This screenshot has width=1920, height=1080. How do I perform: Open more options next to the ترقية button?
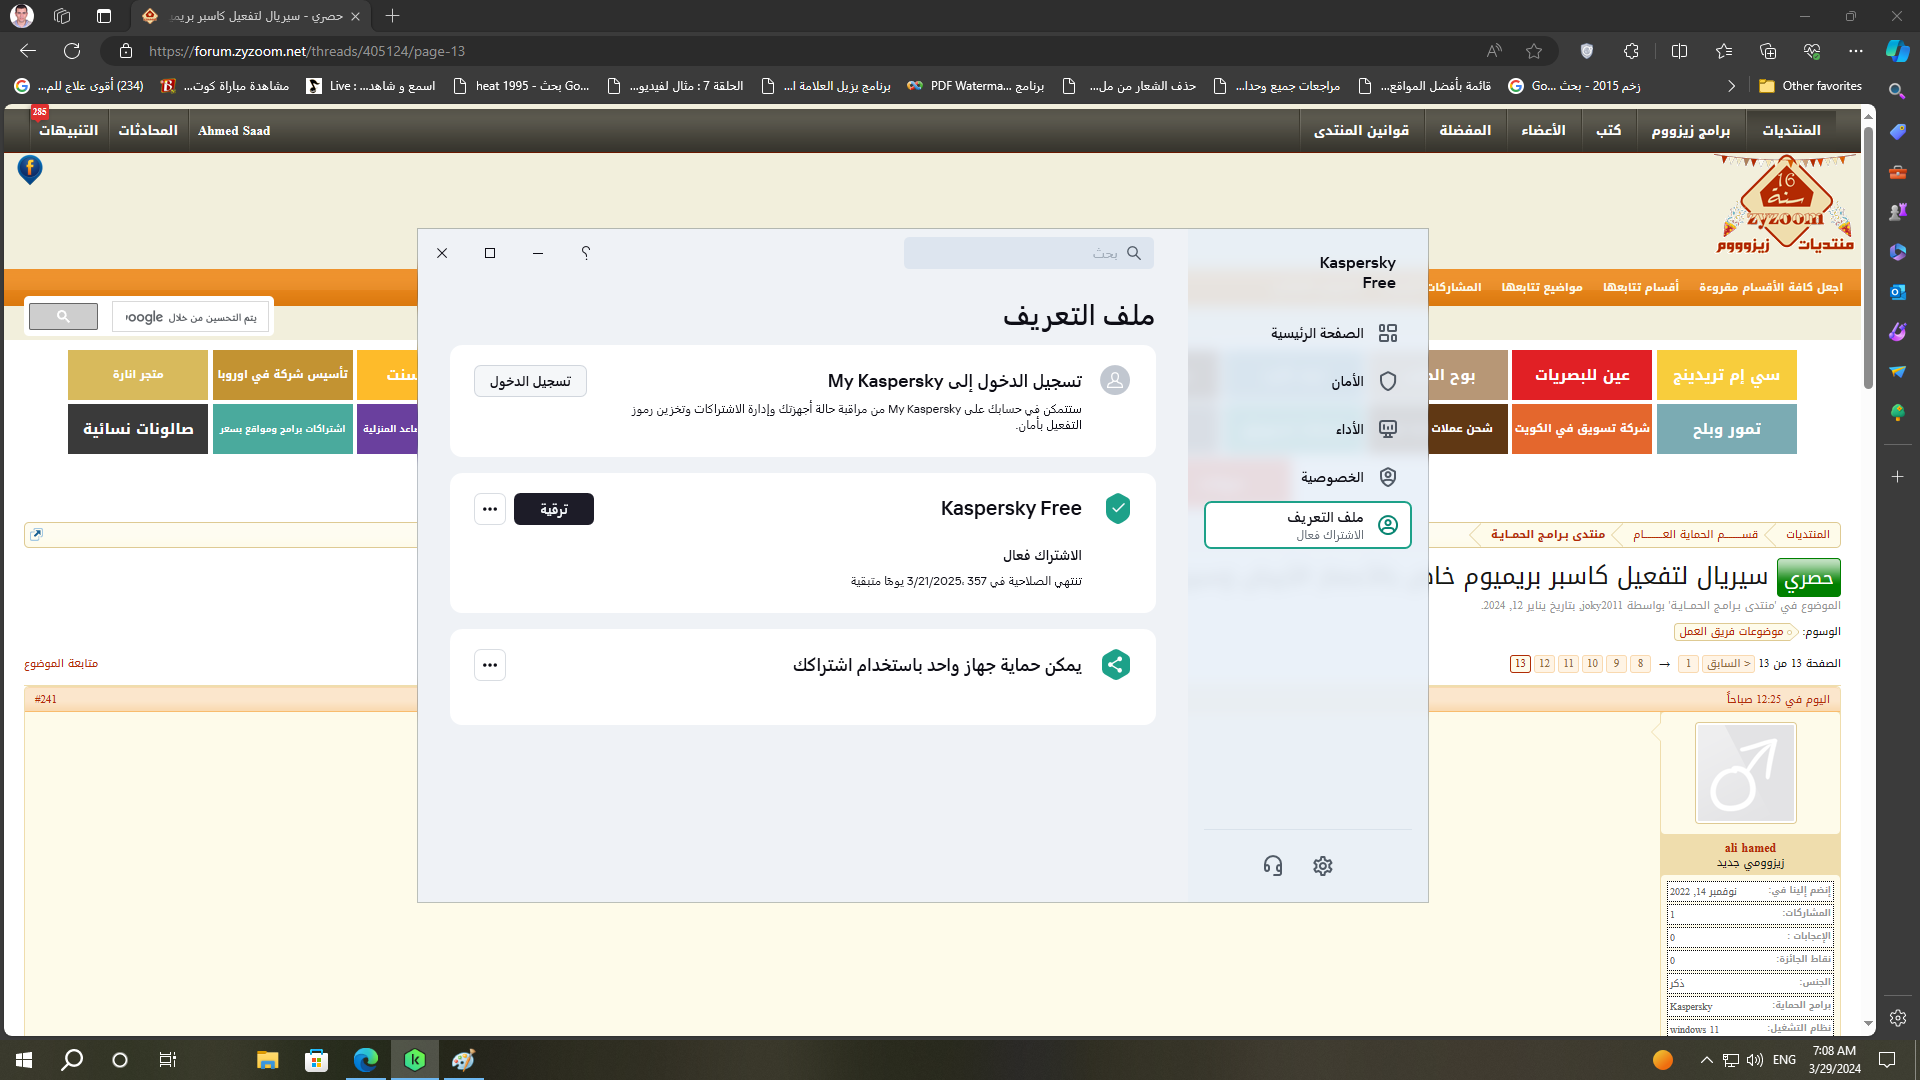(490, 509)
